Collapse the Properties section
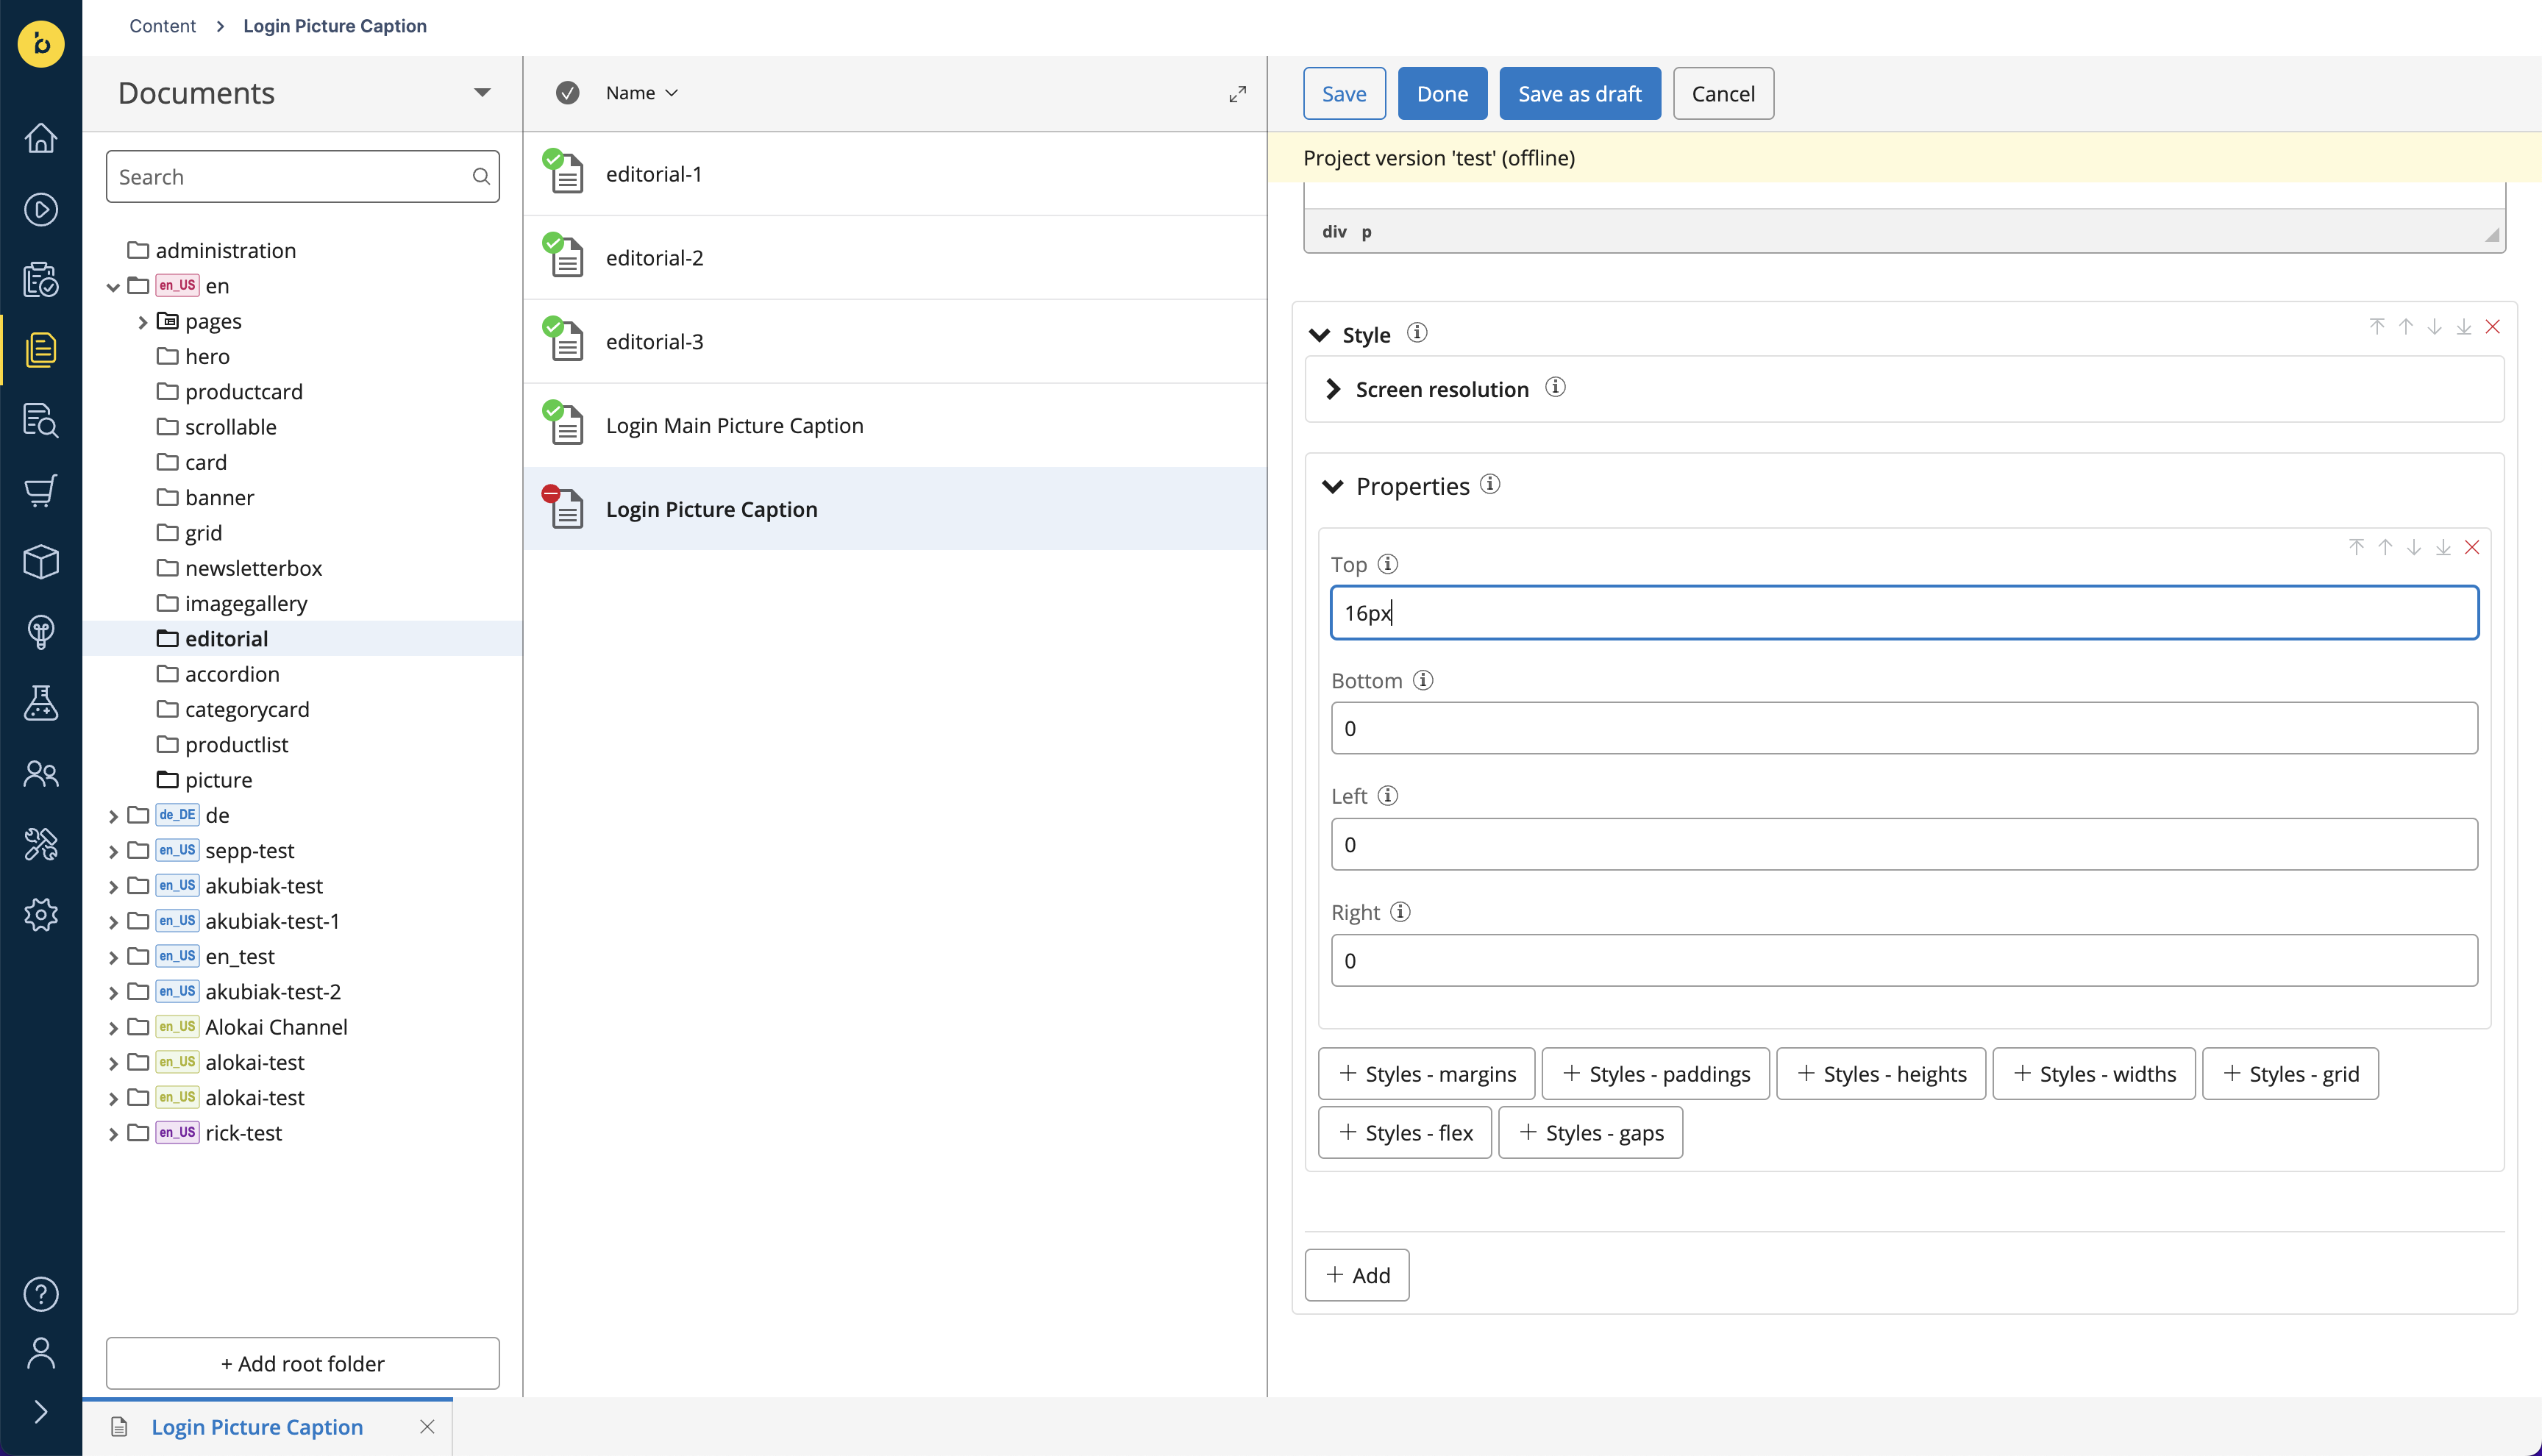Screen dimensions: 2542x1456 click(1333, 487)
